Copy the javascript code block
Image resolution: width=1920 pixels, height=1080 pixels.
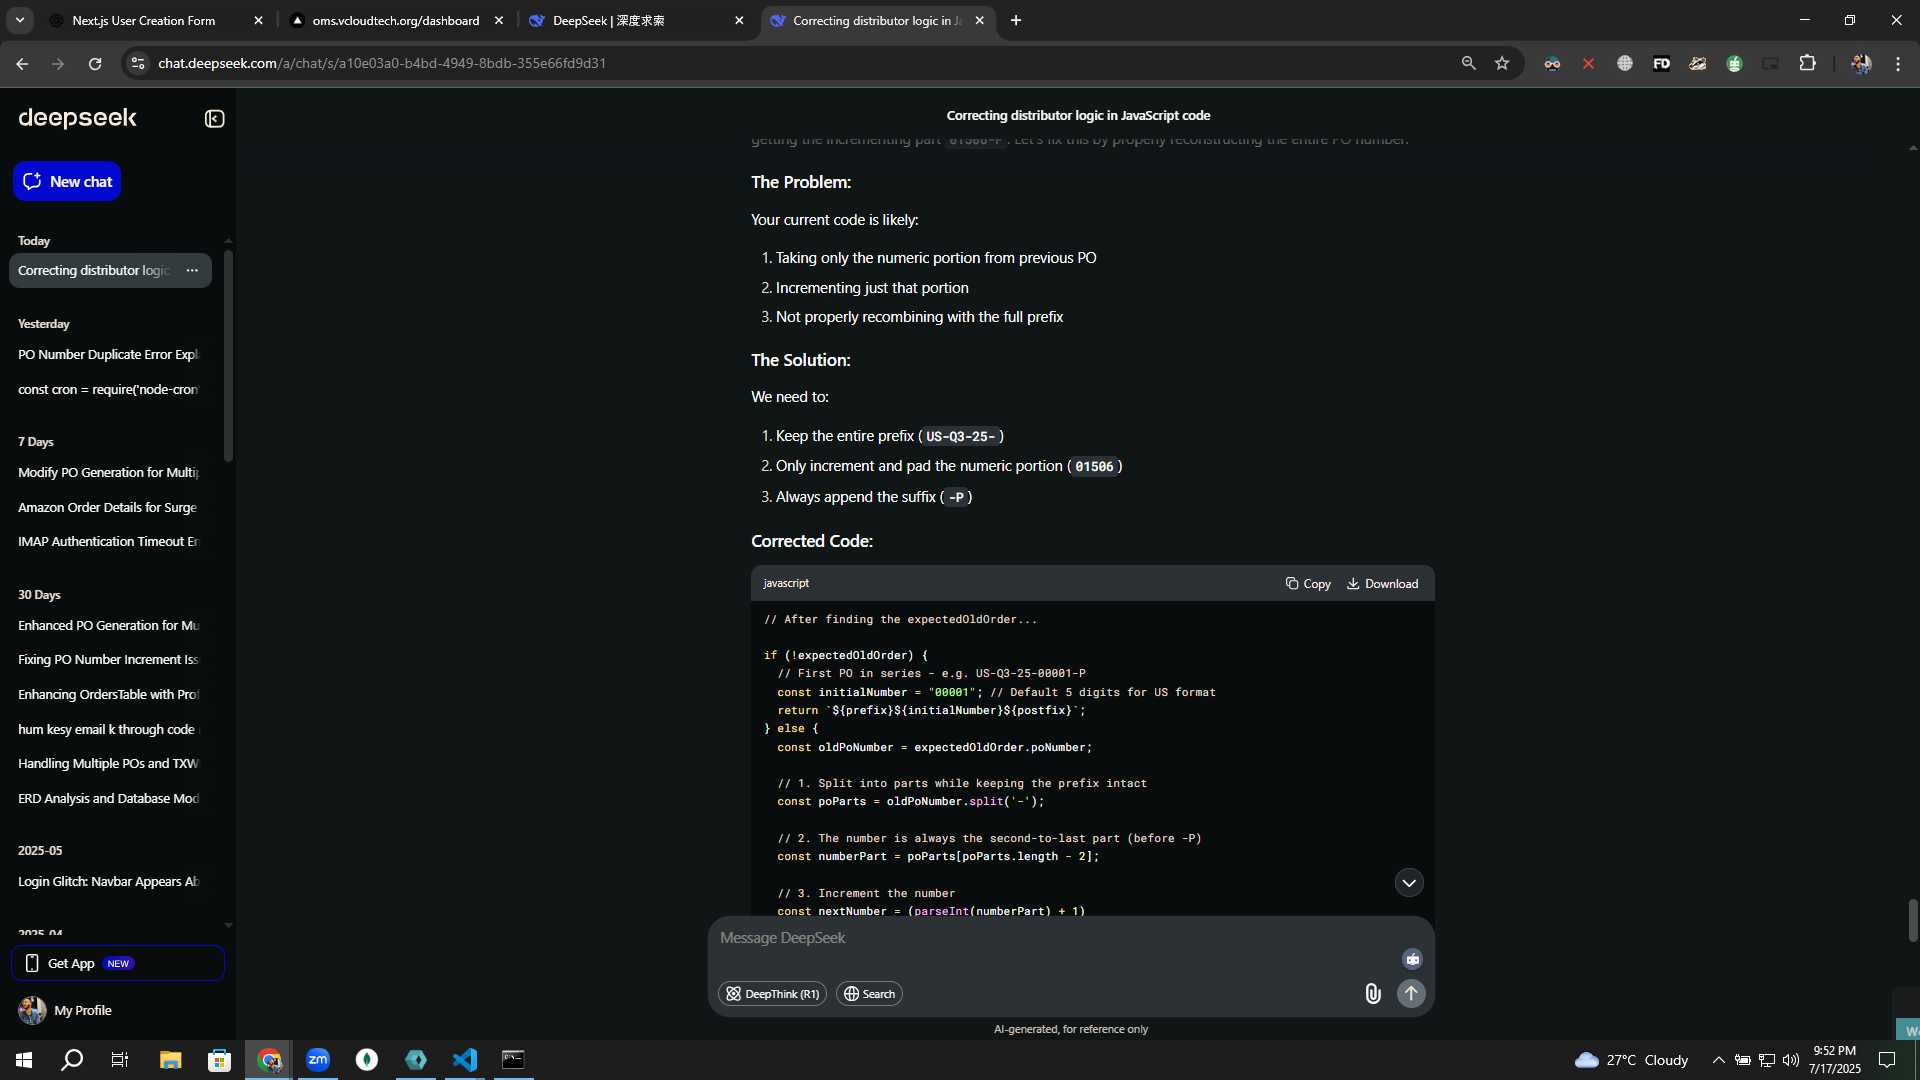[1308, 583]
